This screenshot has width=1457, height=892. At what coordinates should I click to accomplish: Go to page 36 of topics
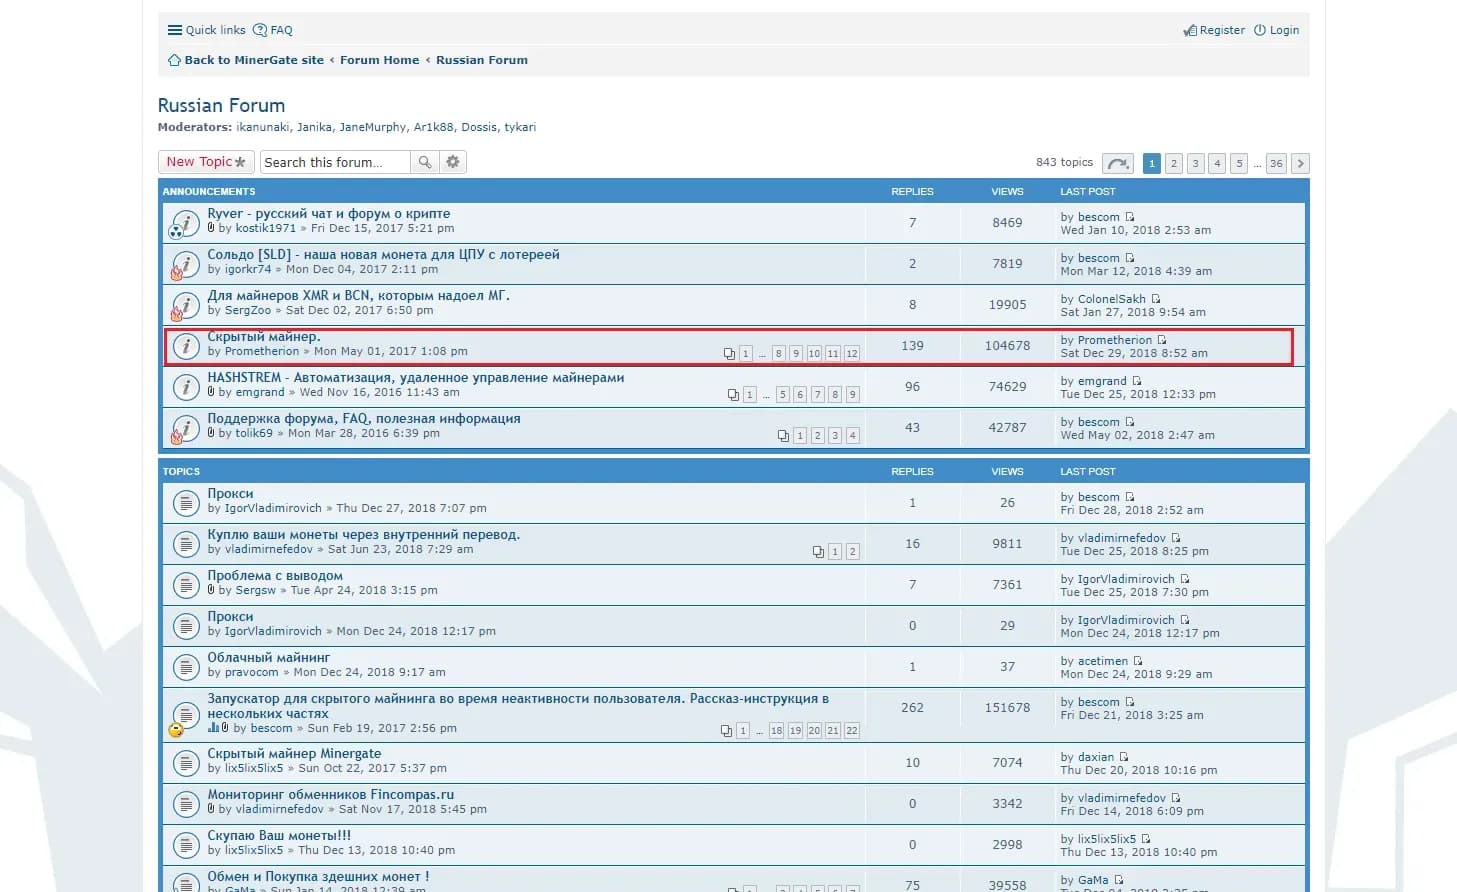(x=1276, y=163)
